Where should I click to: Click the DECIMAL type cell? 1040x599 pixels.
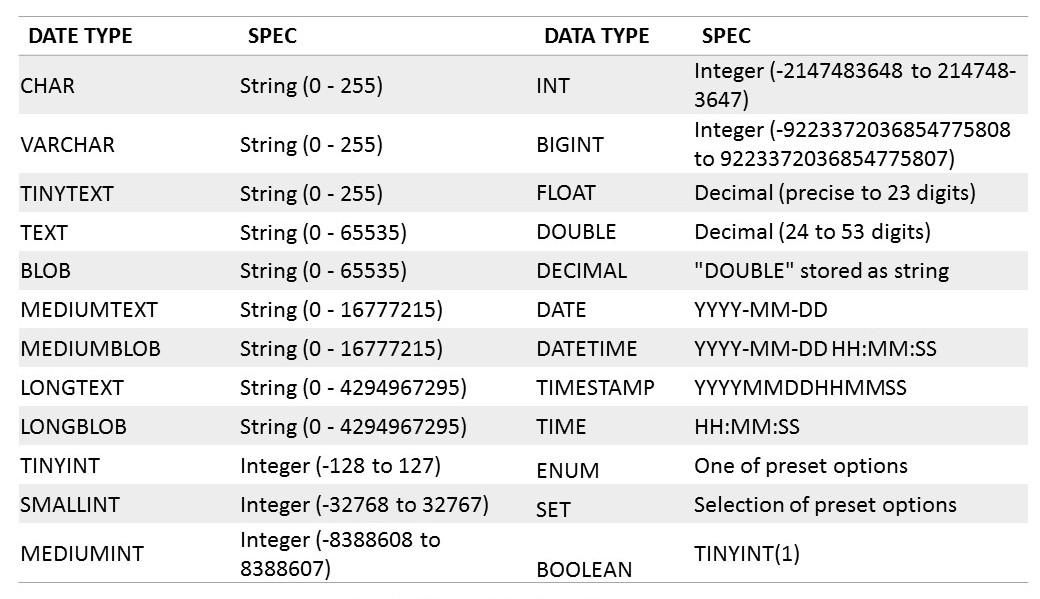click(x=581, y=271)
